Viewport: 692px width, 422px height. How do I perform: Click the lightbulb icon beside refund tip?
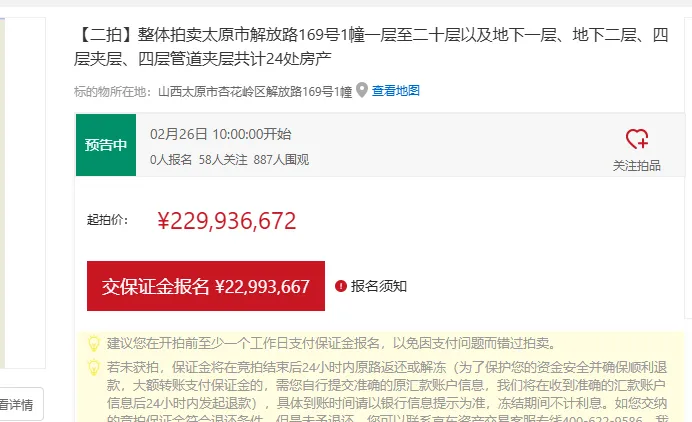[x=94, y=367]
